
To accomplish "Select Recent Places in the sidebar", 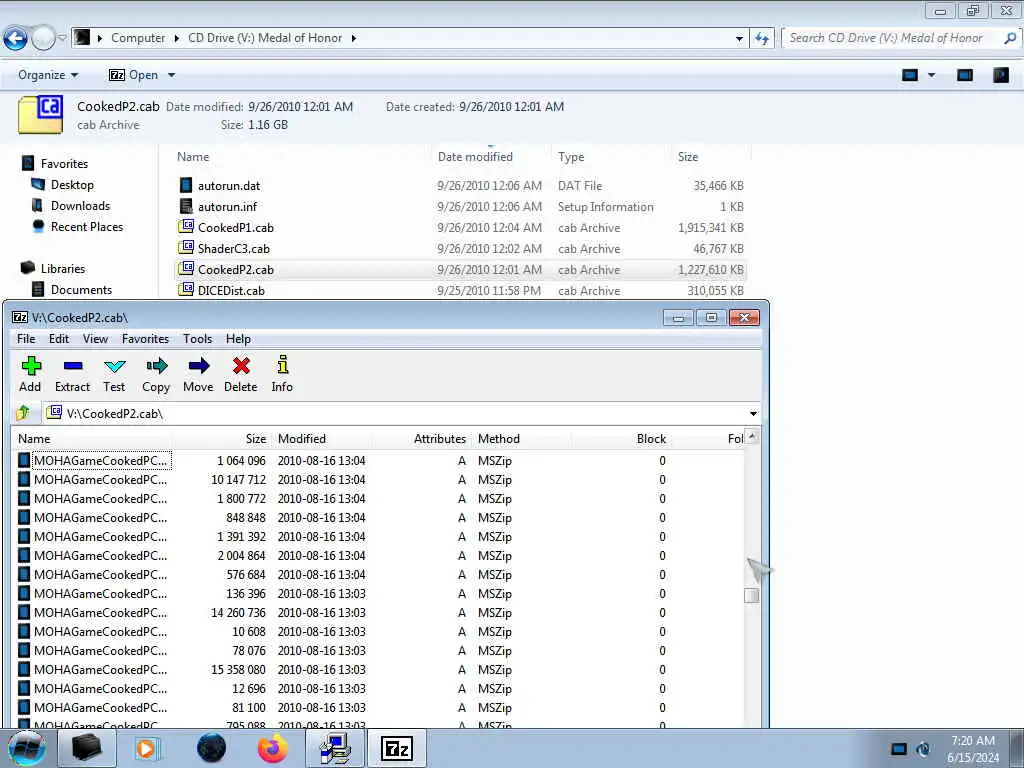I will click(x=78, y=227).
